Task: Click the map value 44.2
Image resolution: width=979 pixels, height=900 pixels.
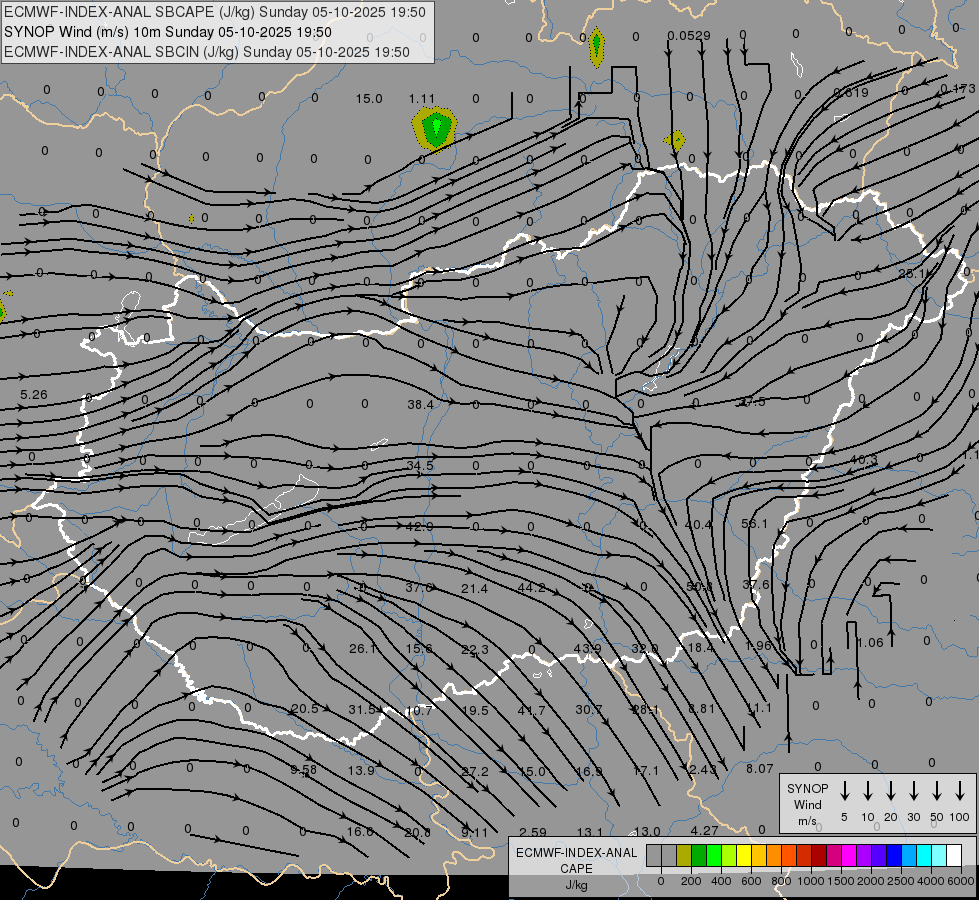Action: [531, 588]
